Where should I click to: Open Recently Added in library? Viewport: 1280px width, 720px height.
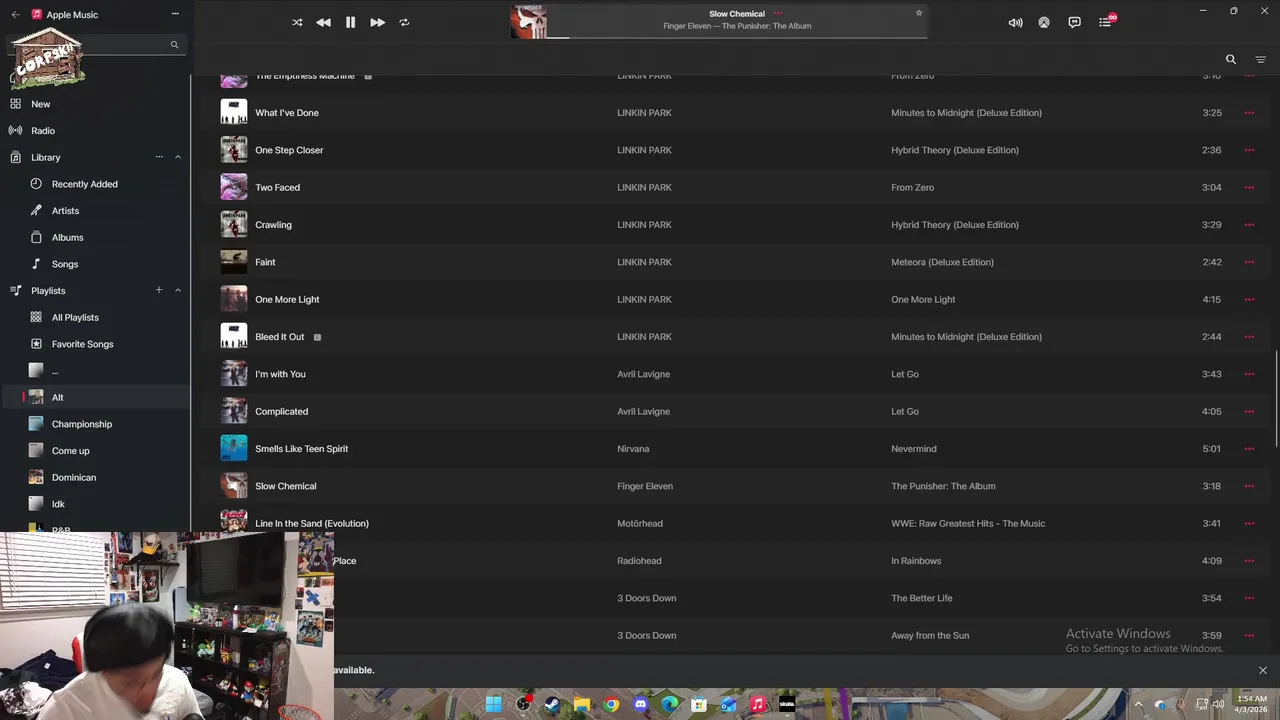pyautogui.click(x=84, y=184)
